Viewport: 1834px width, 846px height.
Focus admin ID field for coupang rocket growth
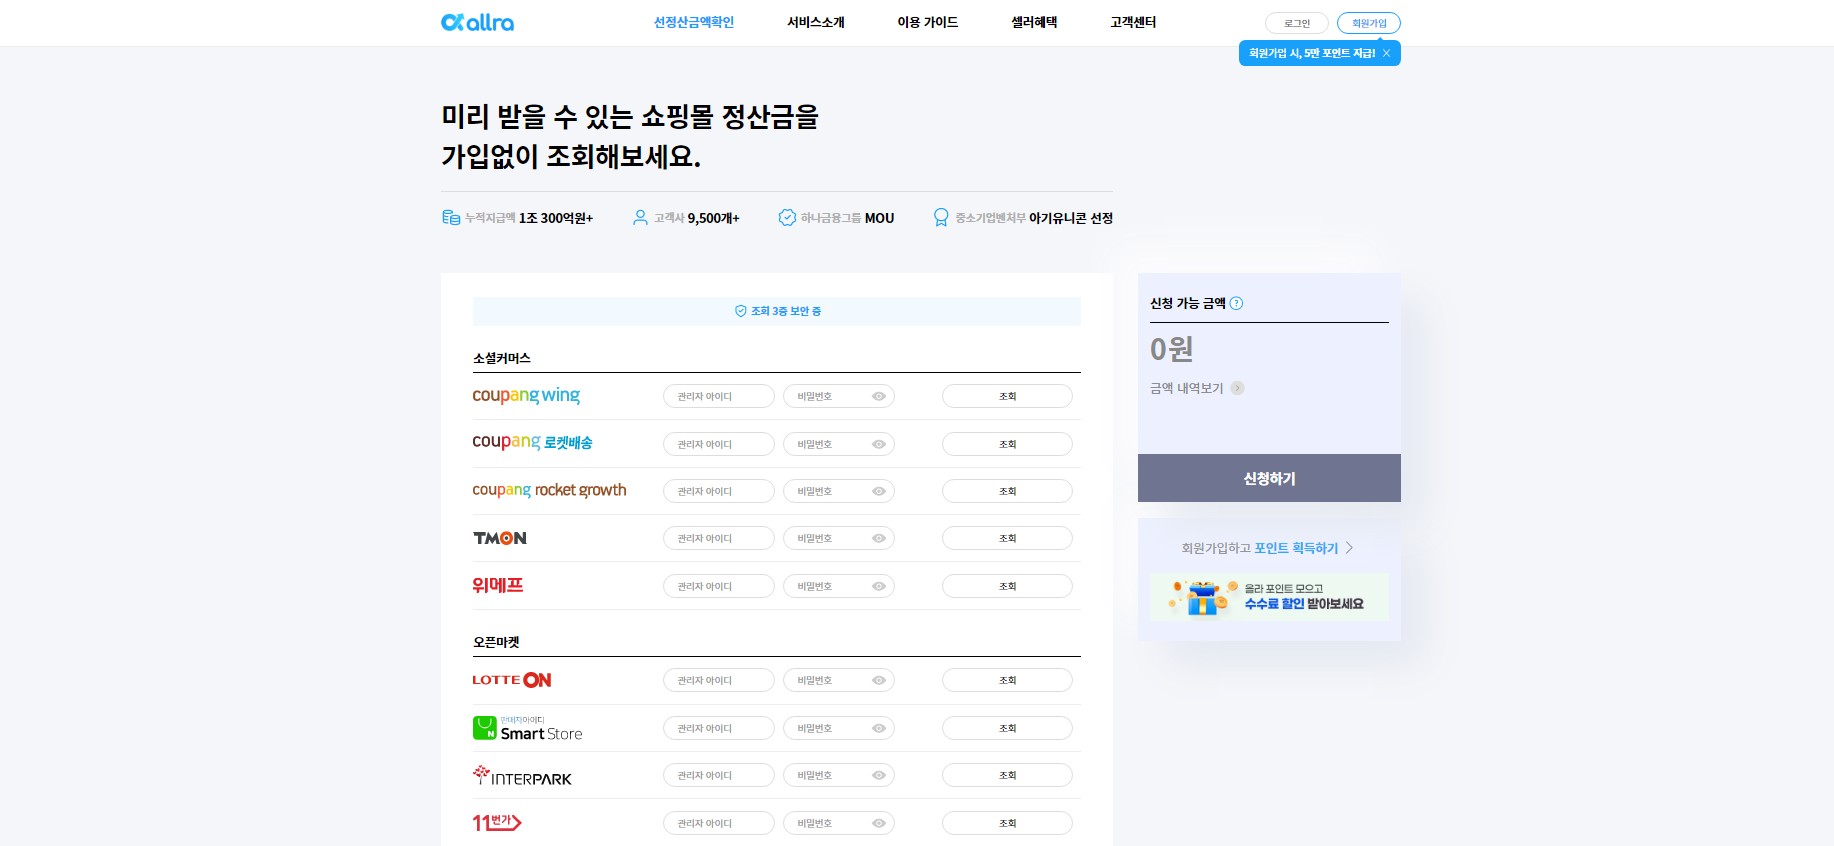click(x=719, y=491)
